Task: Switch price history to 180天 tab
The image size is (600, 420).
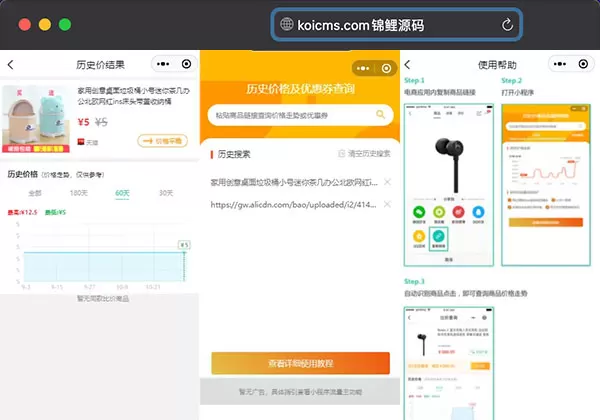Action: pyautogui.click(x=78, y=193)
